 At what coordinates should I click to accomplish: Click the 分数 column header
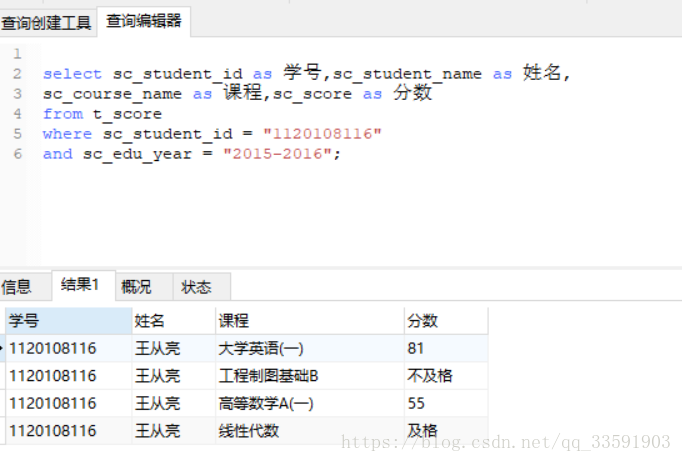446,321
